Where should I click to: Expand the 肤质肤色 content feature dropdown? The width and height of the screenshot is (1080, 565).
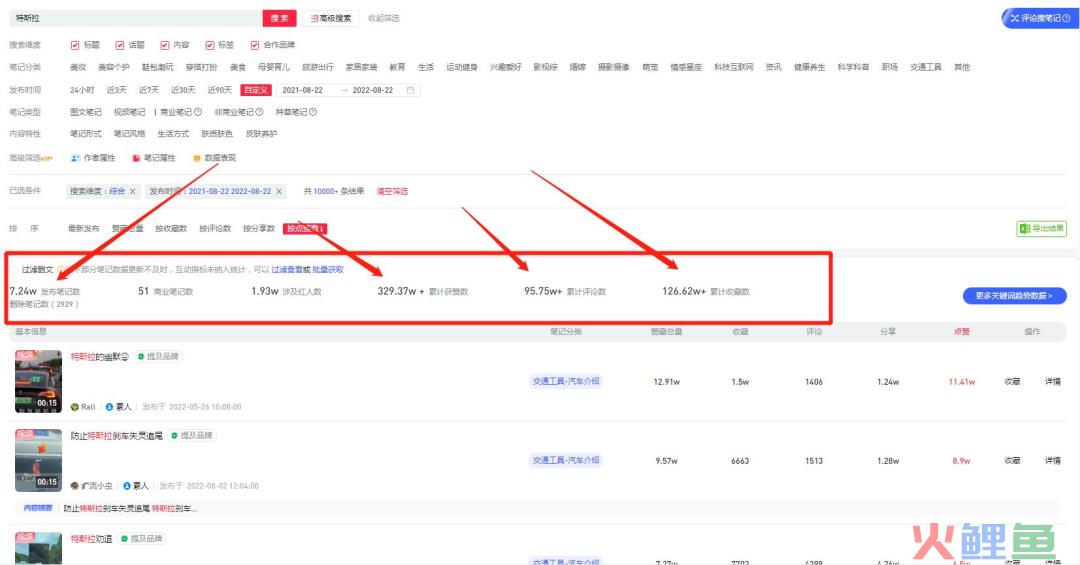point(217,134)
